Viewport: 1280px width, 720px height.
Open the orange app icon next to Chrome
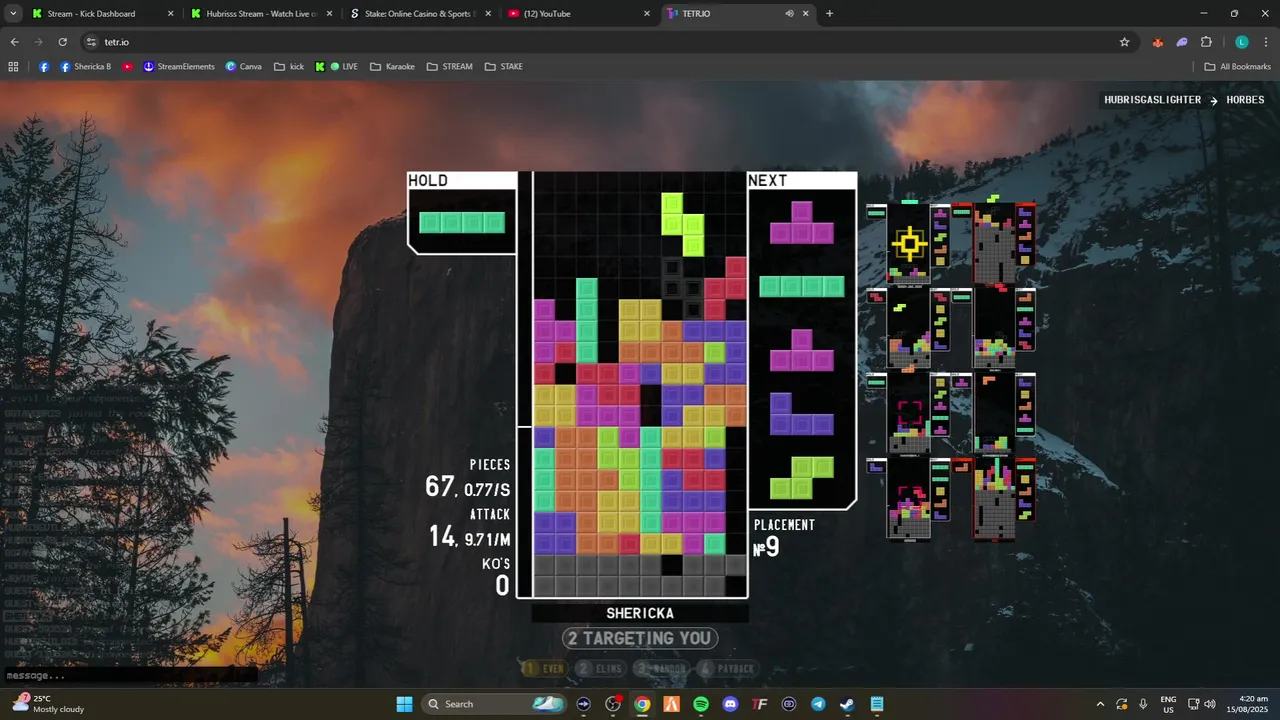(672, 704)
